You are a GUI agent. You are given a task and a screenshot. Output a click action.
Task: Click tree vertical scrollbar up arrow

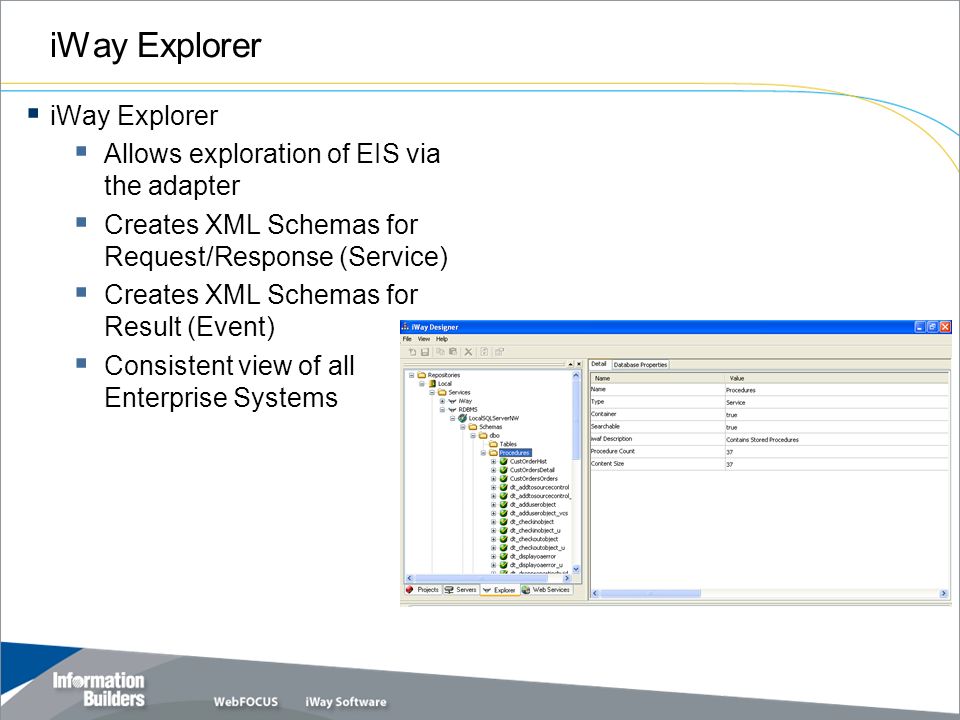[576, 375]
